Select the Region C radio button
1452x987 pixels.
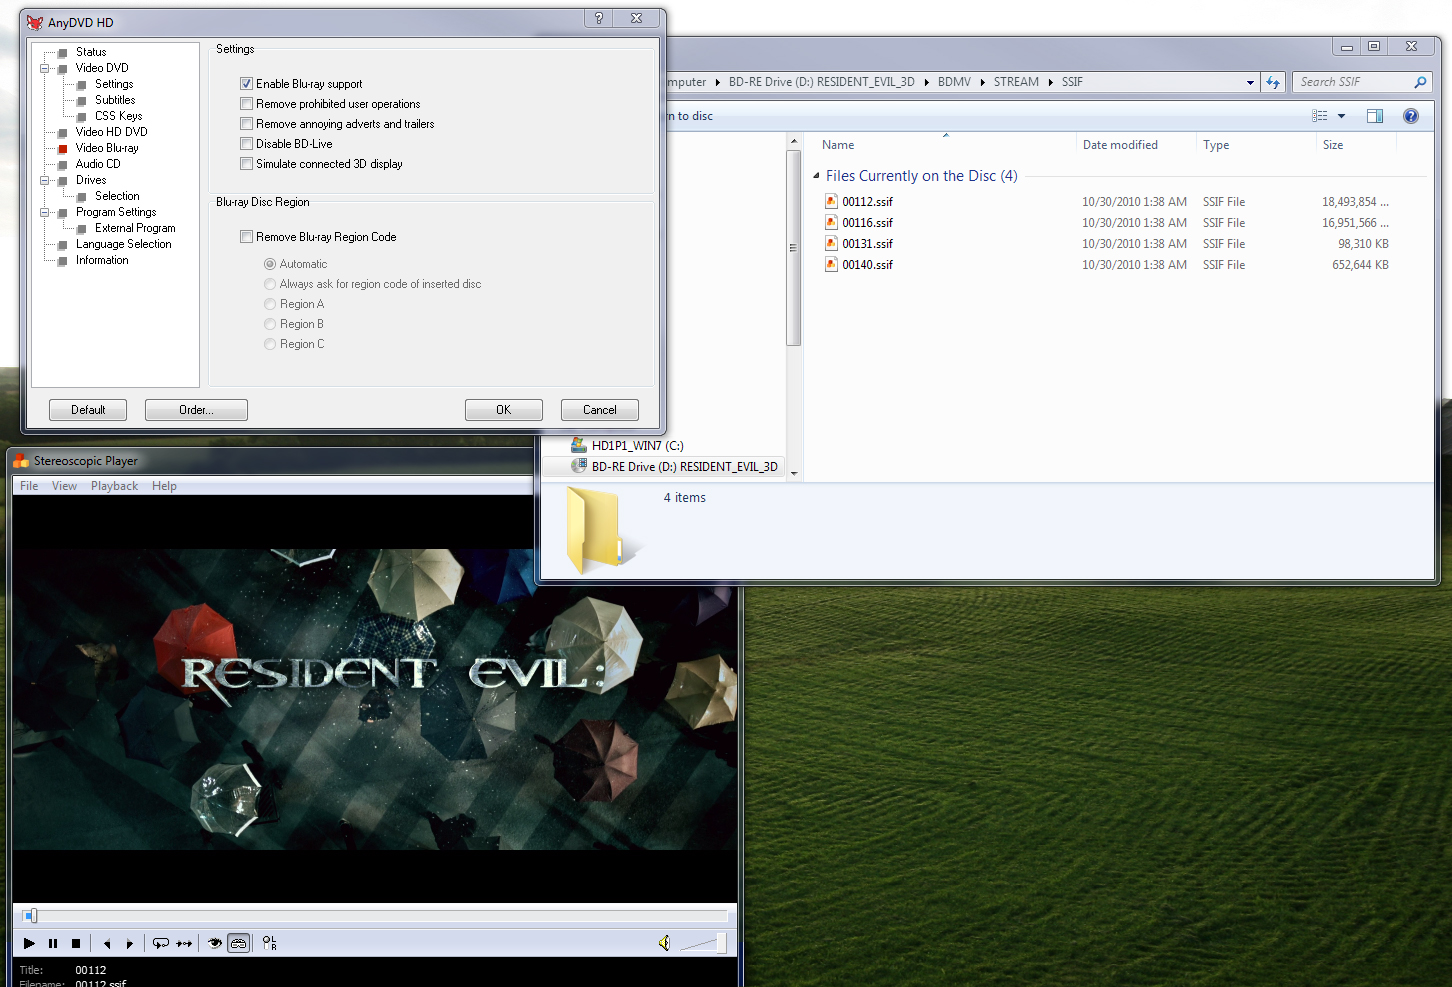270,344
